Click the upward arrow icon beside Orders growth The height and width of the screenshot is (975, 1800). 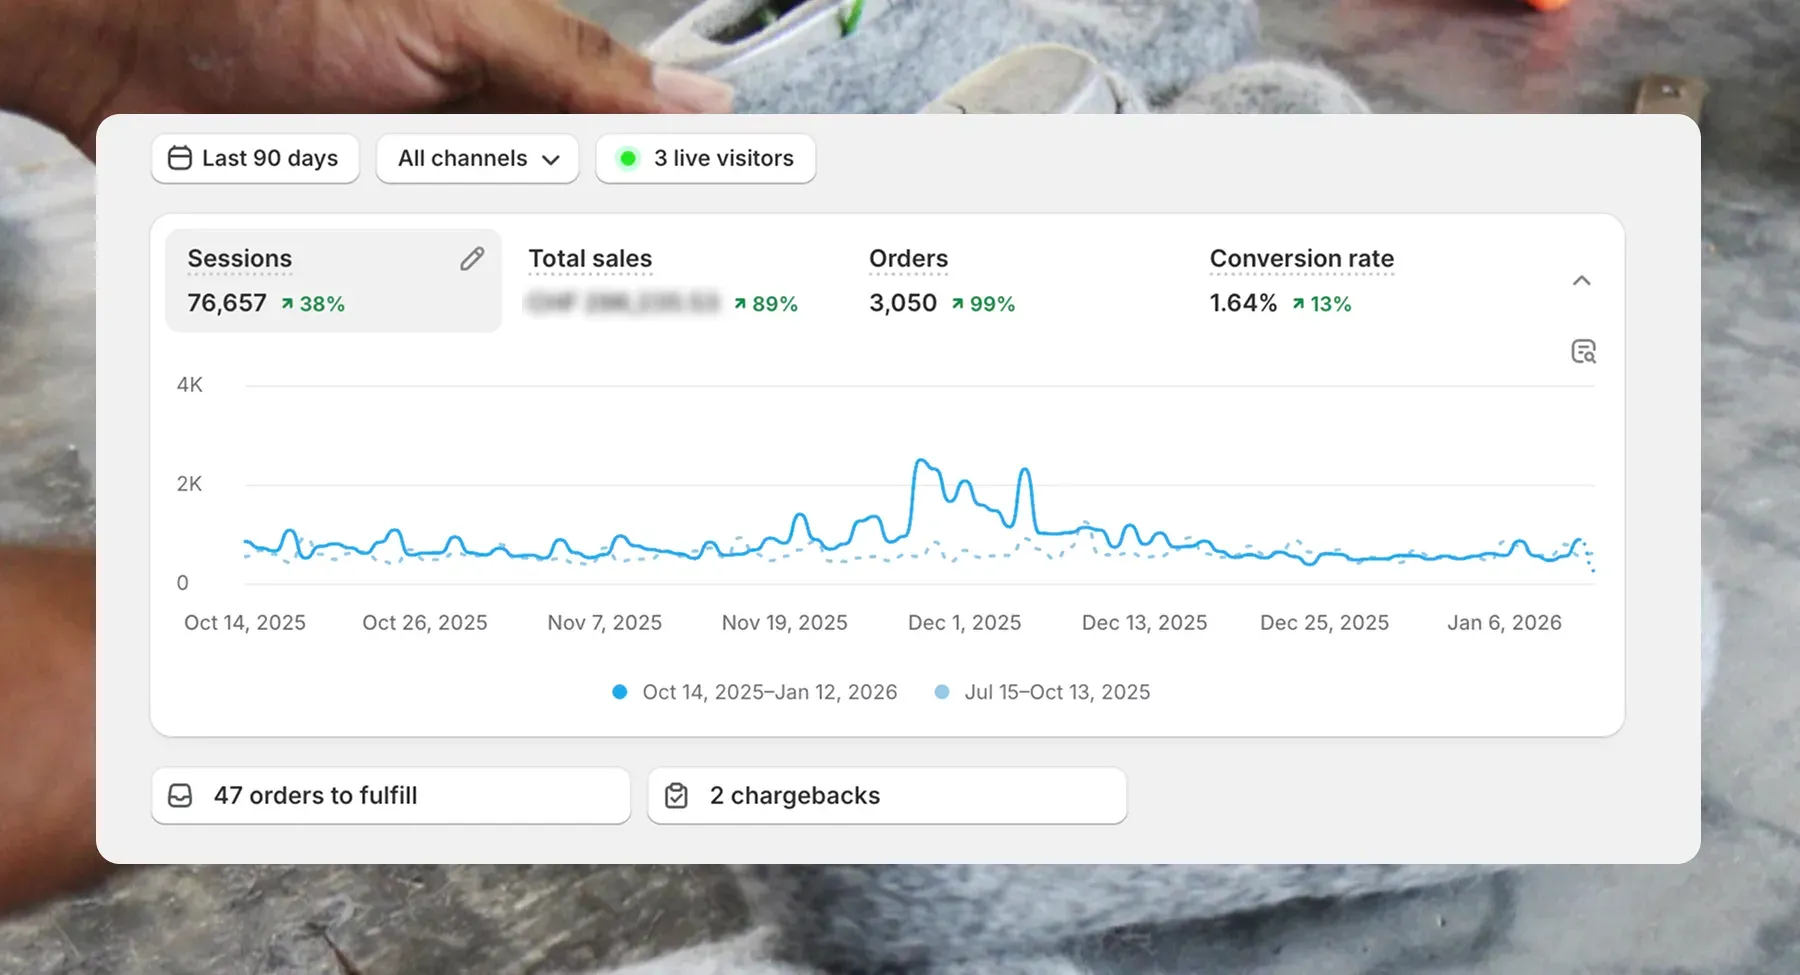957,303
